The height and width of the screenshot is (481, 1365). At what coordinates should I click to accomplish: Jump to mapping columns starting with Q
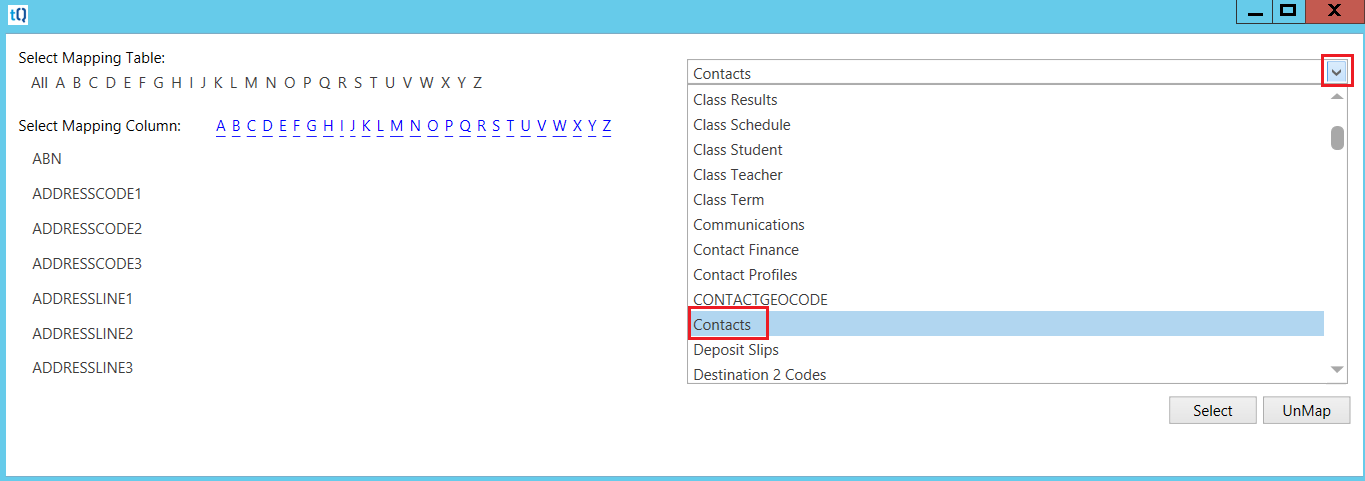point(466,126)
